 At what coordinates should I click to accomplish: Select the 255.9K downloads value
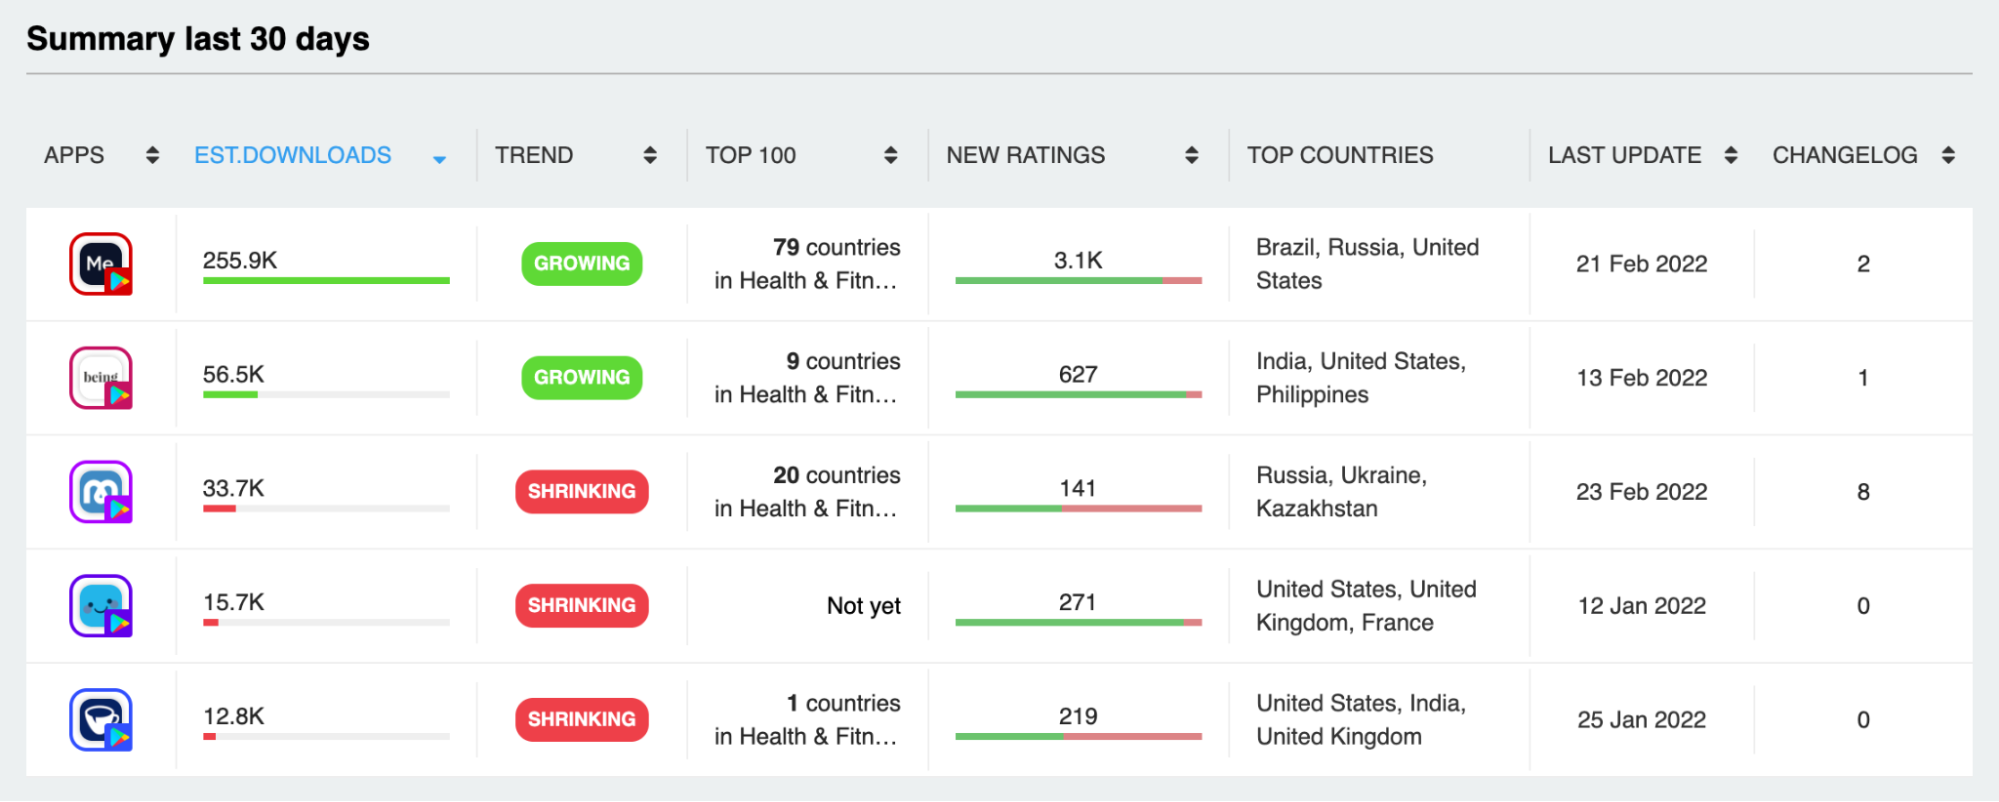pos(240,260)
